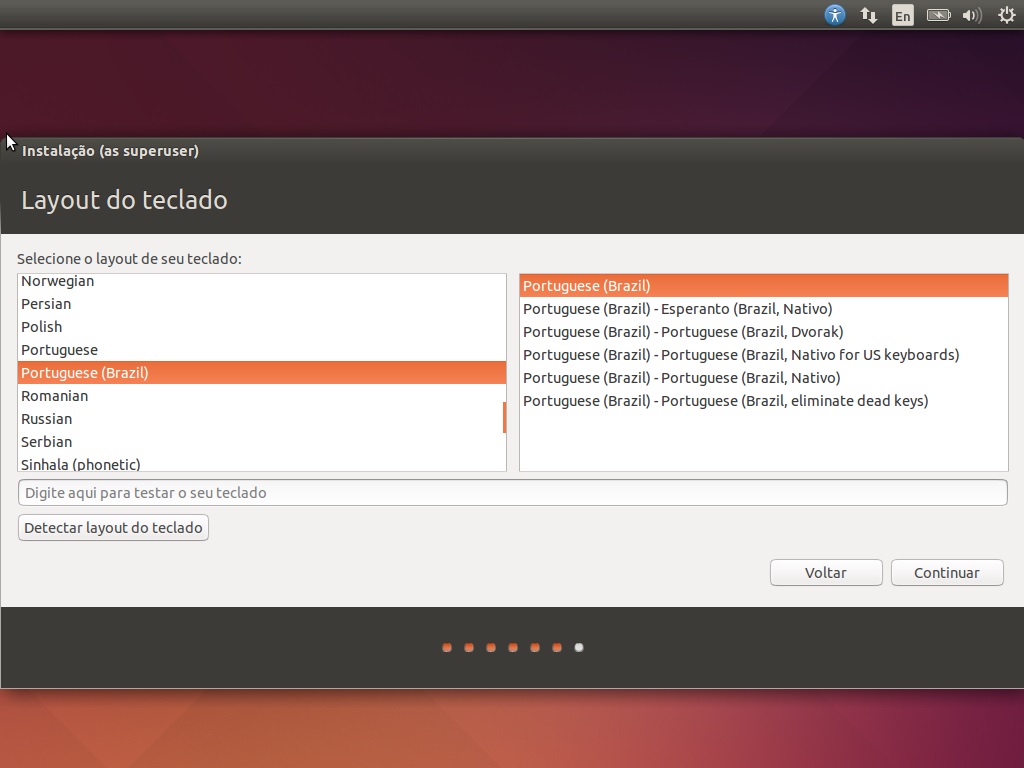Click the network connection arrows icon
Image resolution: width=1024 pixels, height=768 pixels.
(x=869, y=15)
